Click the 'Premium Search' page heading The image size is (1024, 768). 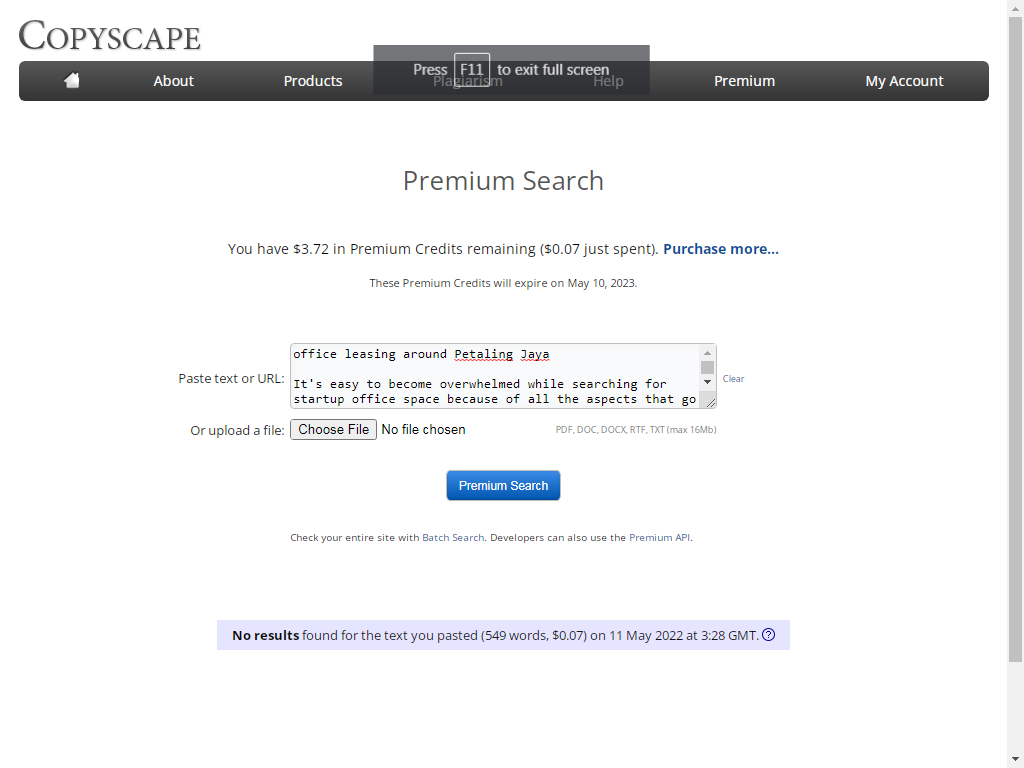(503, 181)
